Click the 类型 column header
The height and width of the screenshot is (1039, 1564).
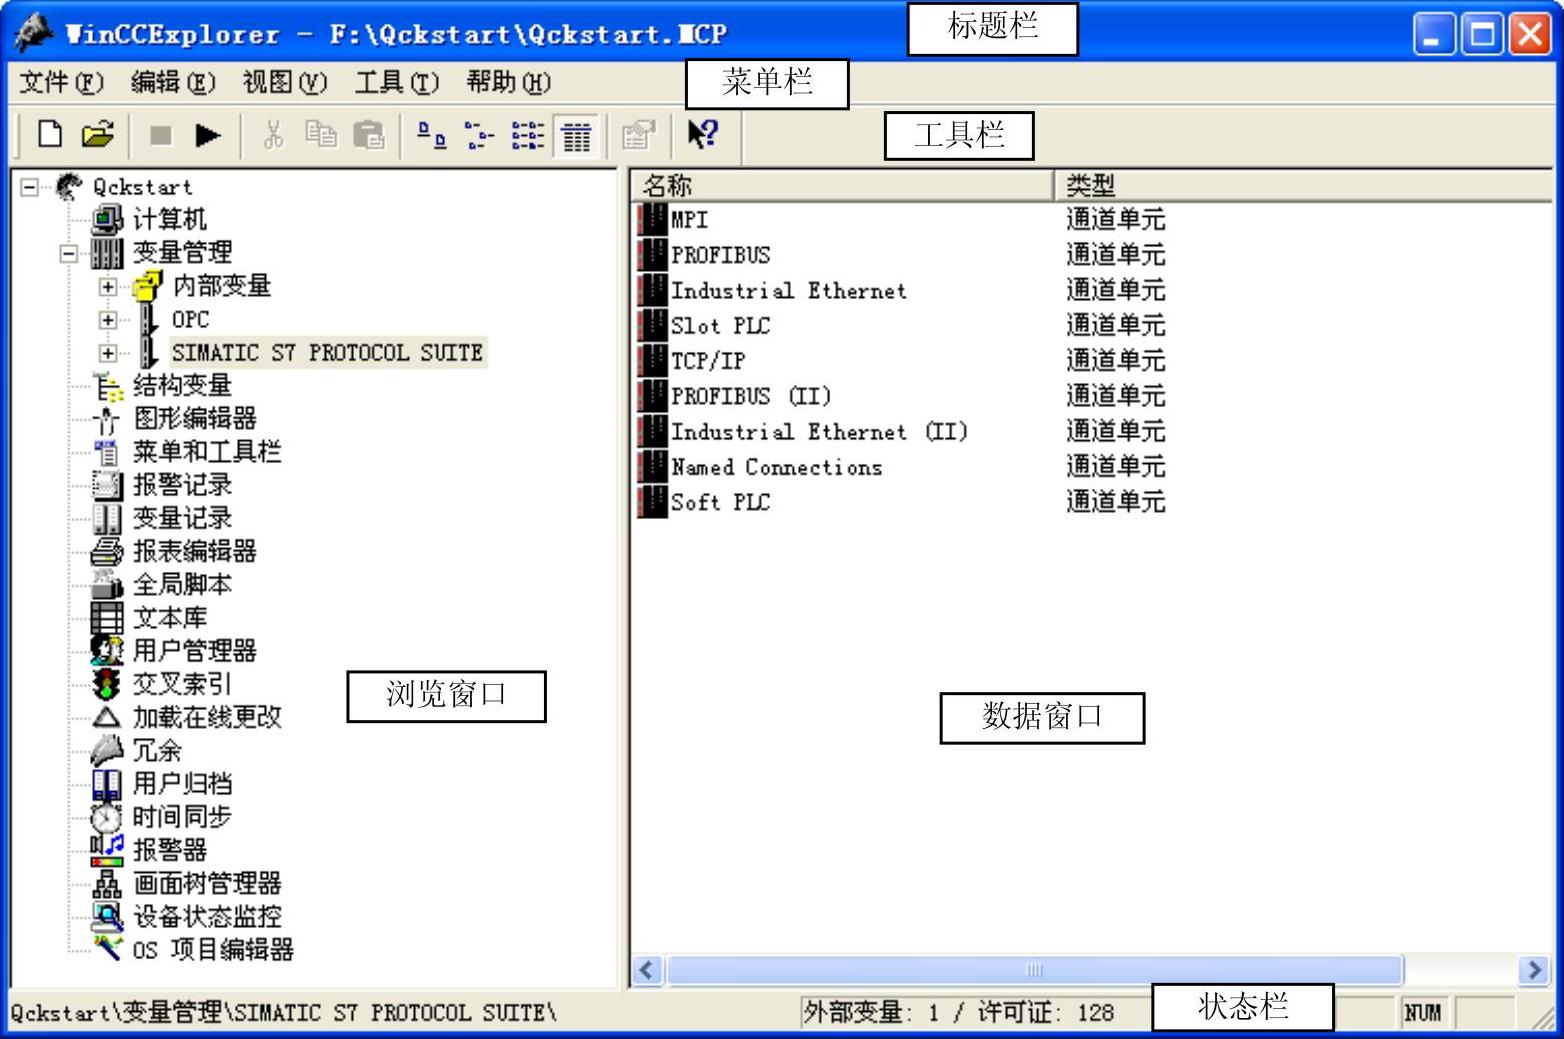(x=1300, y=185)
